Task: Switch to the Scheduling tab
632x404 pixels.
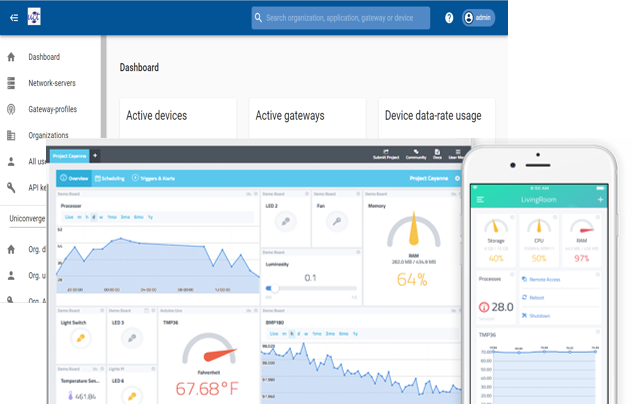Action: (110, 178)
